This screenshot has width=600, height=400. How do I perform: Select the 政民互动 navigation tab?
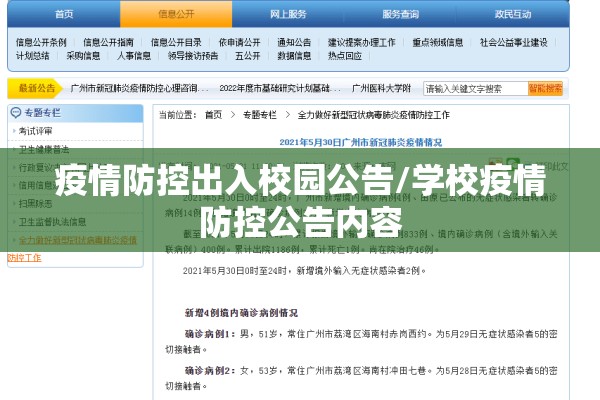coord(513,14)
